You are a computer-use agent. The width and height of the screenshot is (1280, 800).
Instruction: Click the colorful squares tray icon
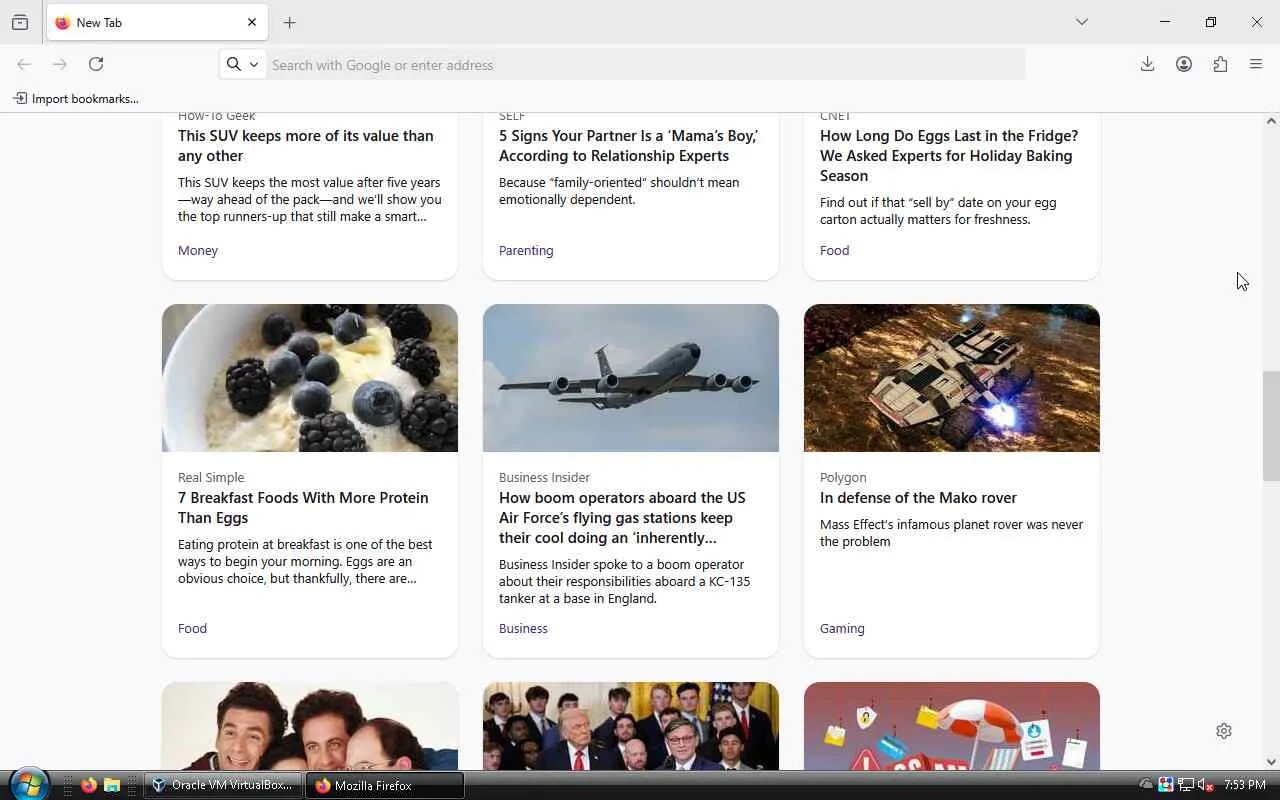point(1166,785)
